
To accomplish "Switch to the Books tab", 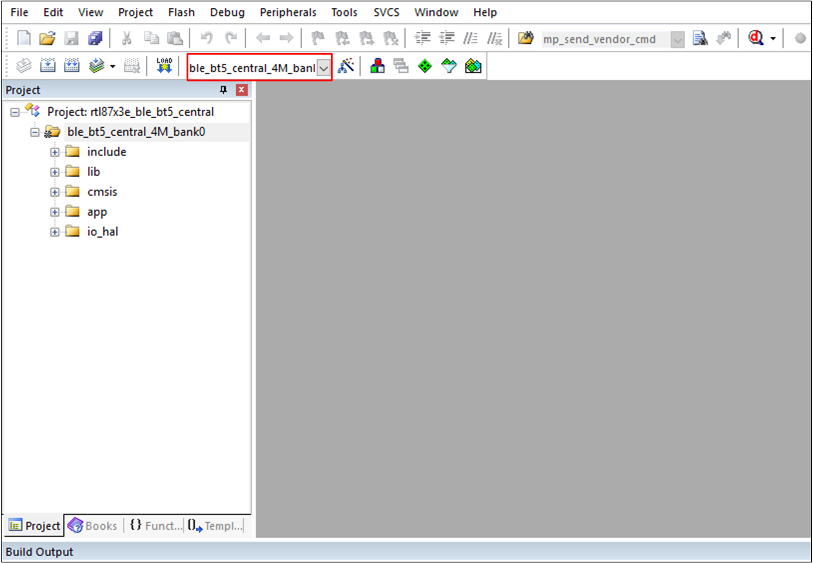I will pos(93,526).
